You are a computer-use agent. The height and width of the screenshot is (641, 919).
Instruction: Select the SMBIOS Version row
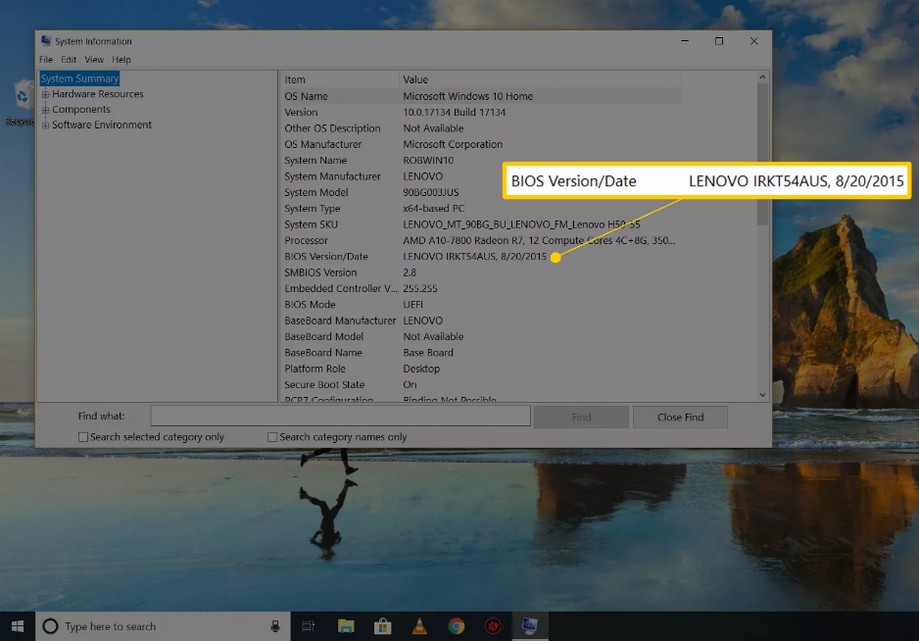click(x=481, y=272)
